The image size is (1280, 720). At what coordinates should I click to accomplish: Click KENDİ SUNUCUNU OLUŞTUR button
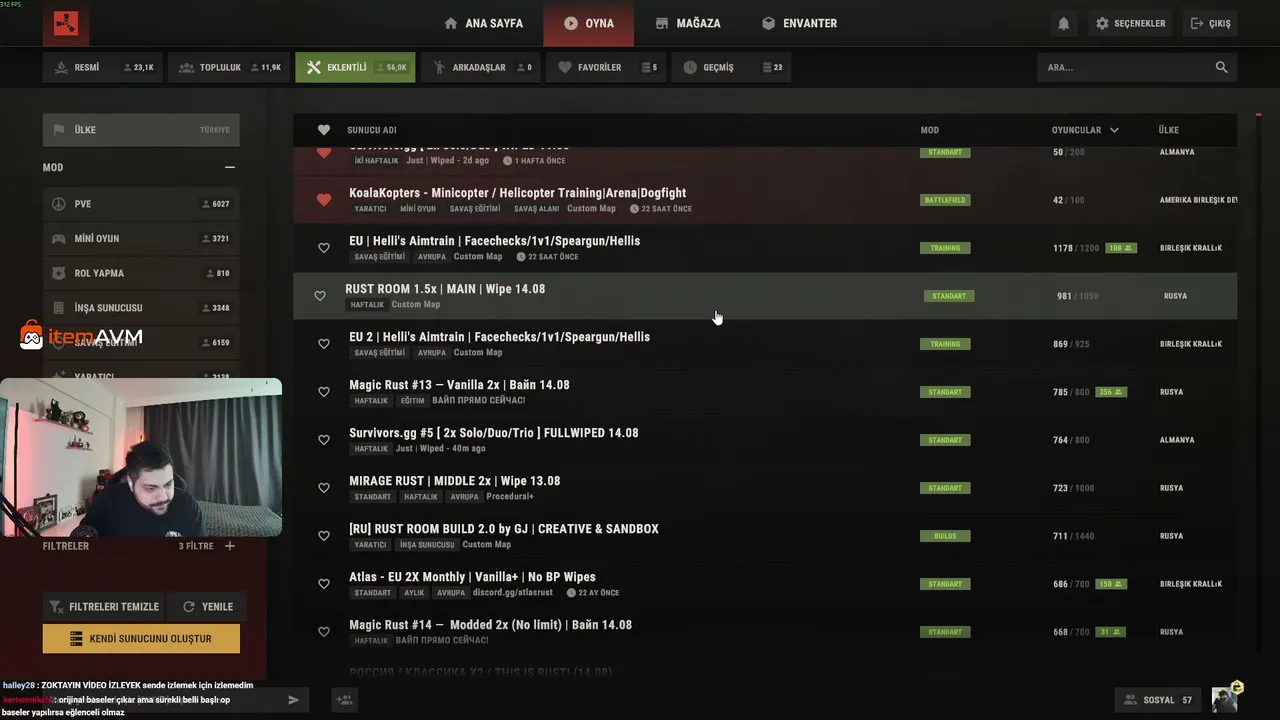[141, 638]
